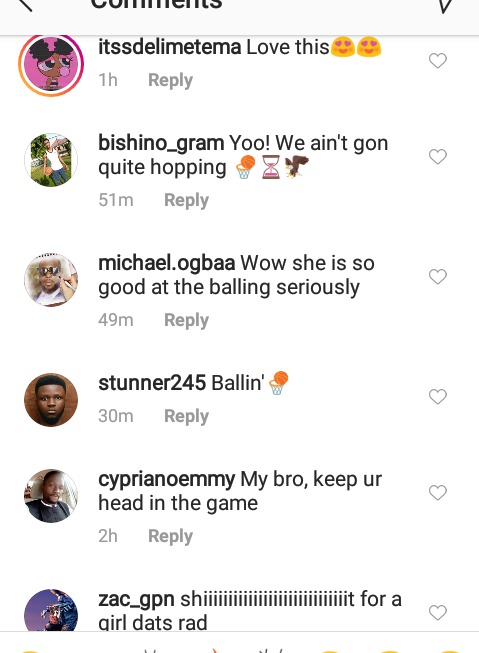This screenshot has width=479, height=653.
Task: Like the itssdelimetema comment with heart icon
Action: pyautogui.click(x=437, y=61)
